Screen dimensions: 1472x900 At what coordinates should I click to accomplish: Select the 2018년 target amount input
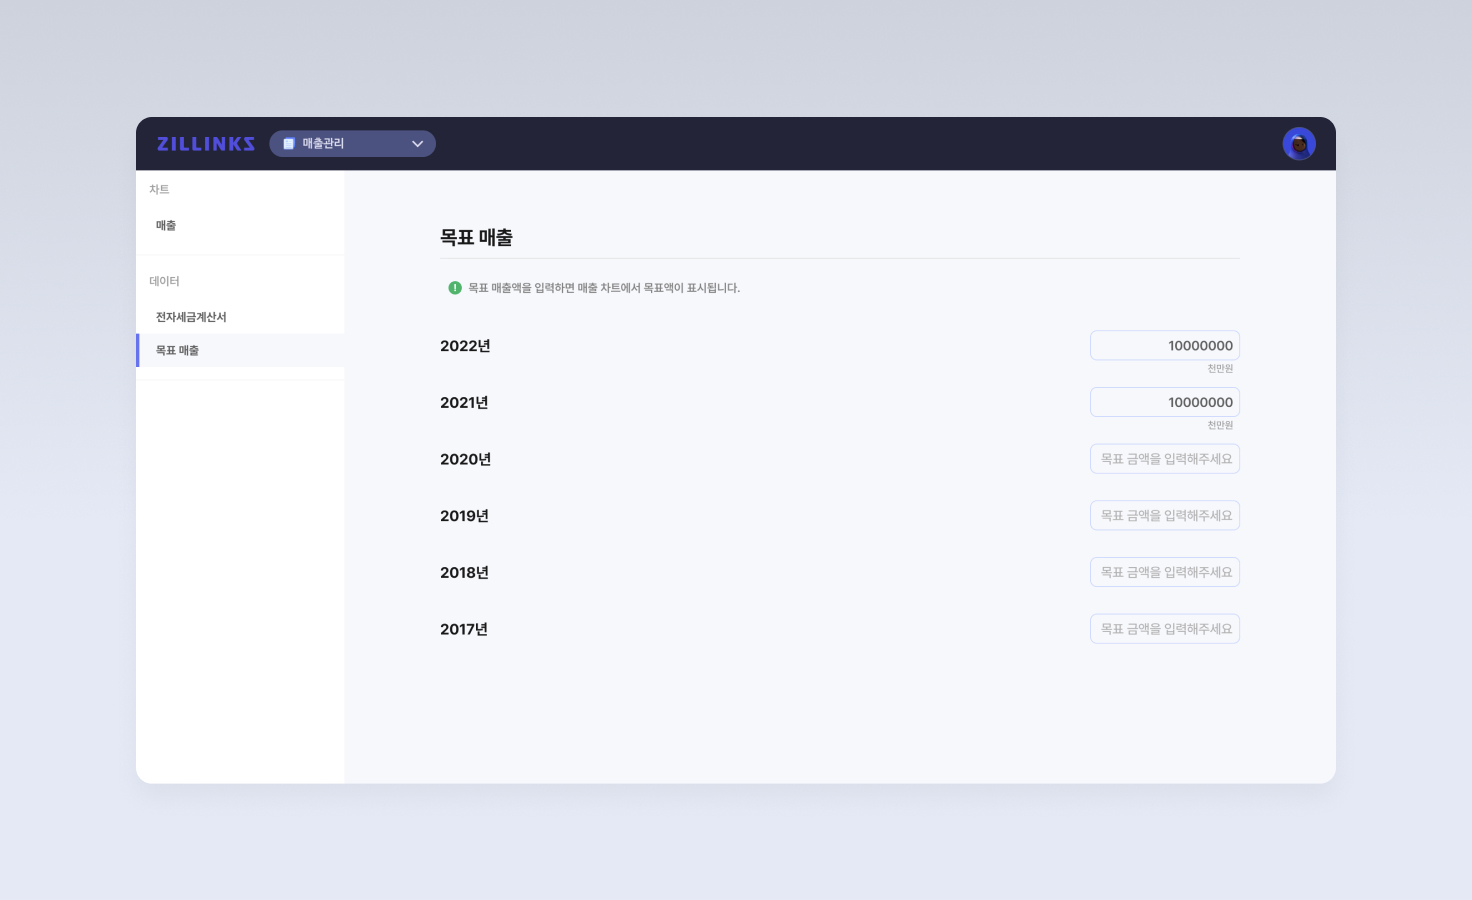(1165, 573)
